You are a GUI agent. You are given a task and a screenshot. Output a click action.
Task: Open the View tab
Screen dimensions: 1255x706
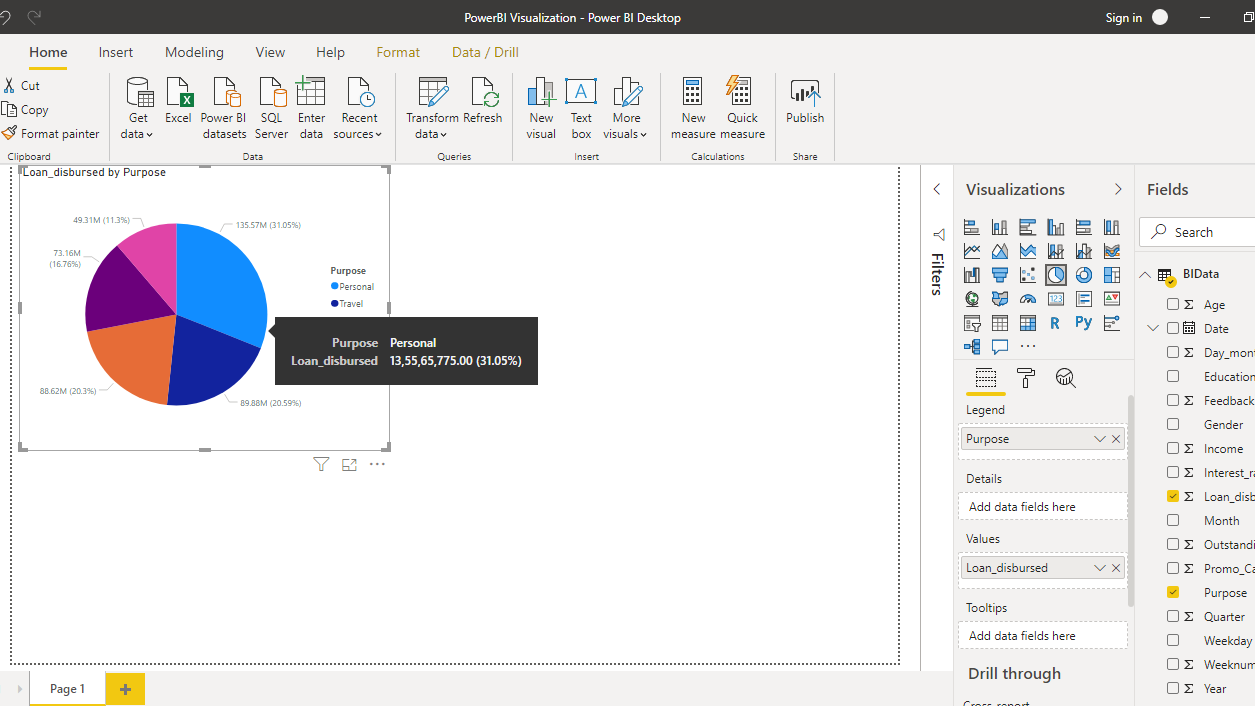[270, 52]
